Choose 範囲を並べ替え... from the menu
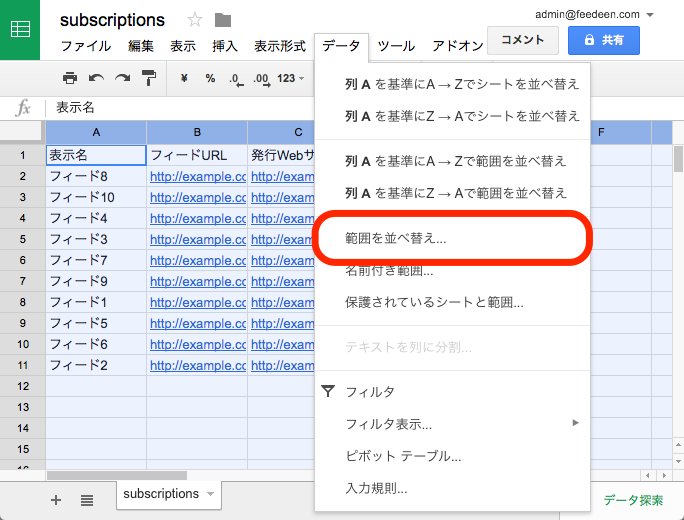684x520 pixels. pos(395,239)
